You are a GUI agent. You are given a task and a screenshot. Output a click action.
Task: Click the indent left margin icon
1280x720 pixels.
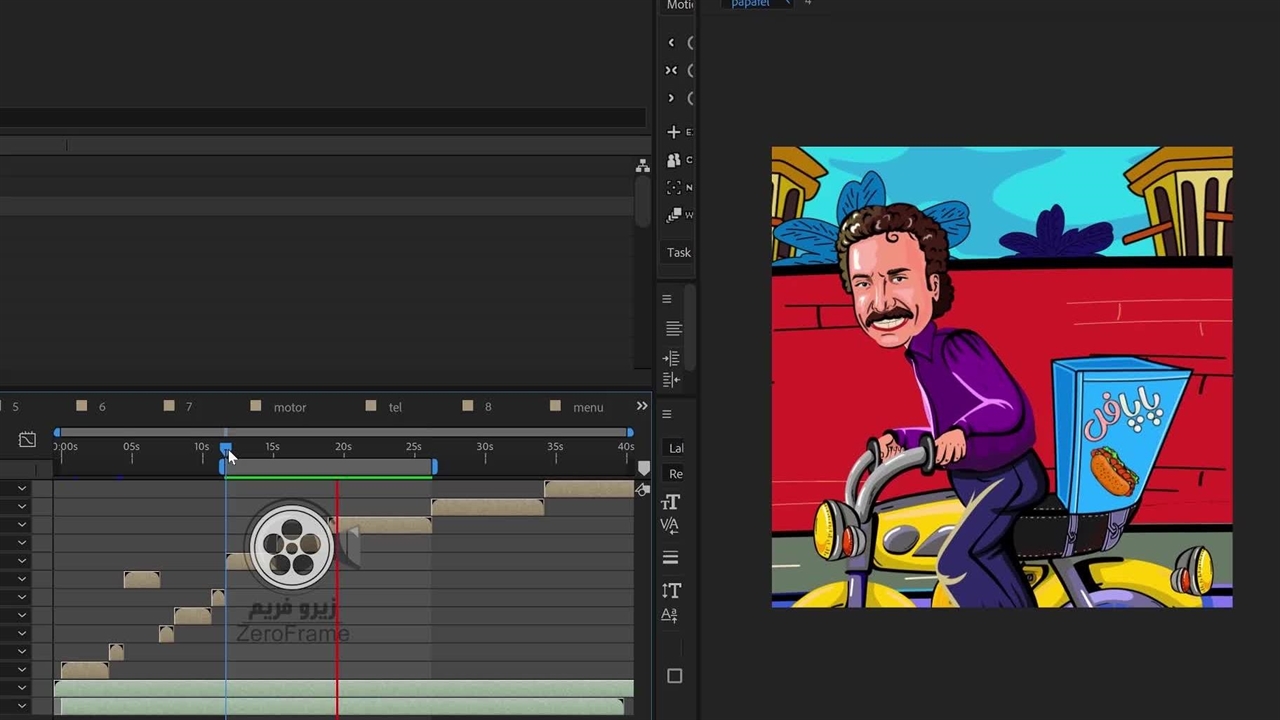coord(671,358)
